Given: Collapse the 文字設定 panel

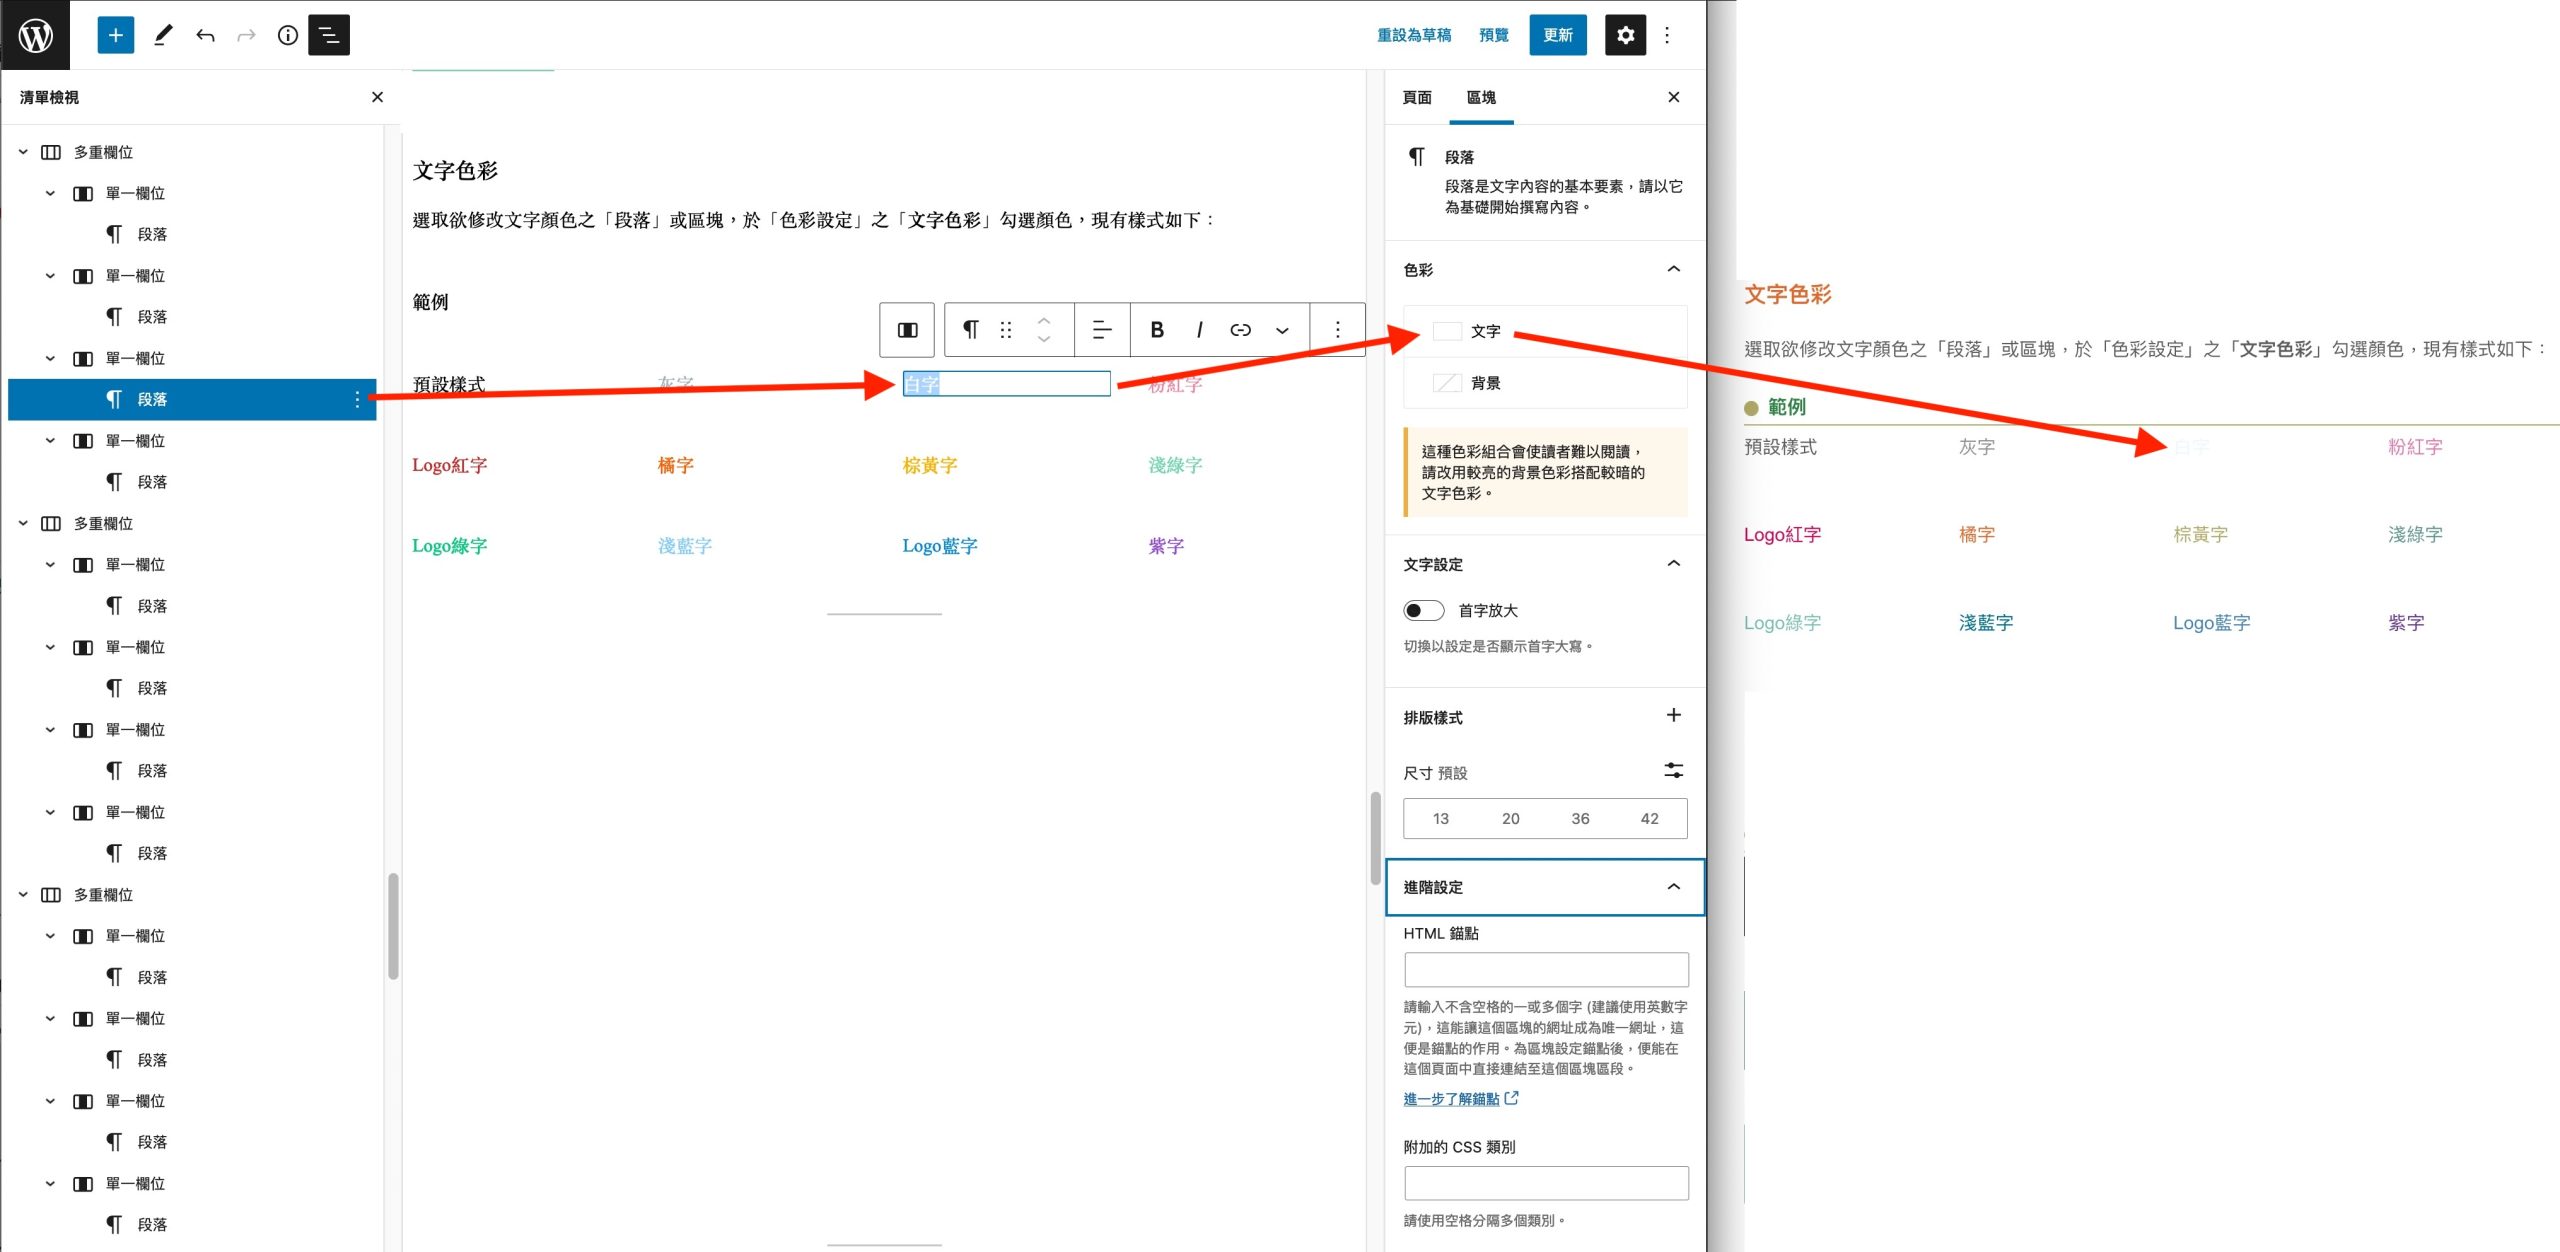Looking at the screenshot, I should pos(1545,564).
